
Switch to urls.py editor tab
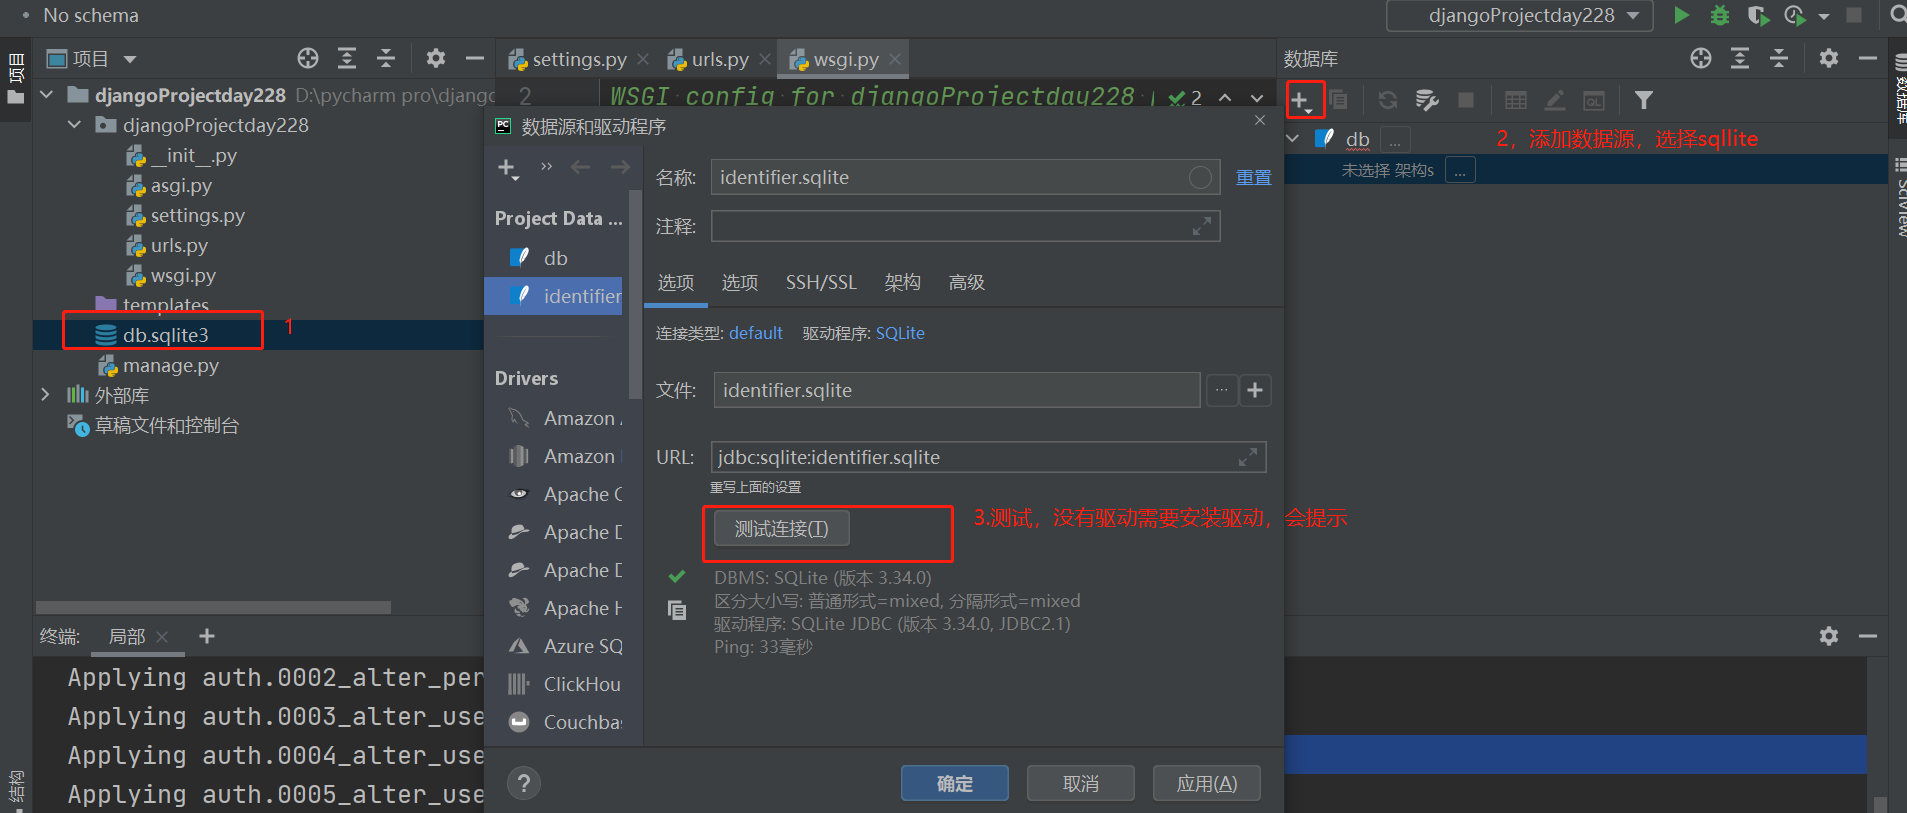pyautogui.click(x=719, y=59)
